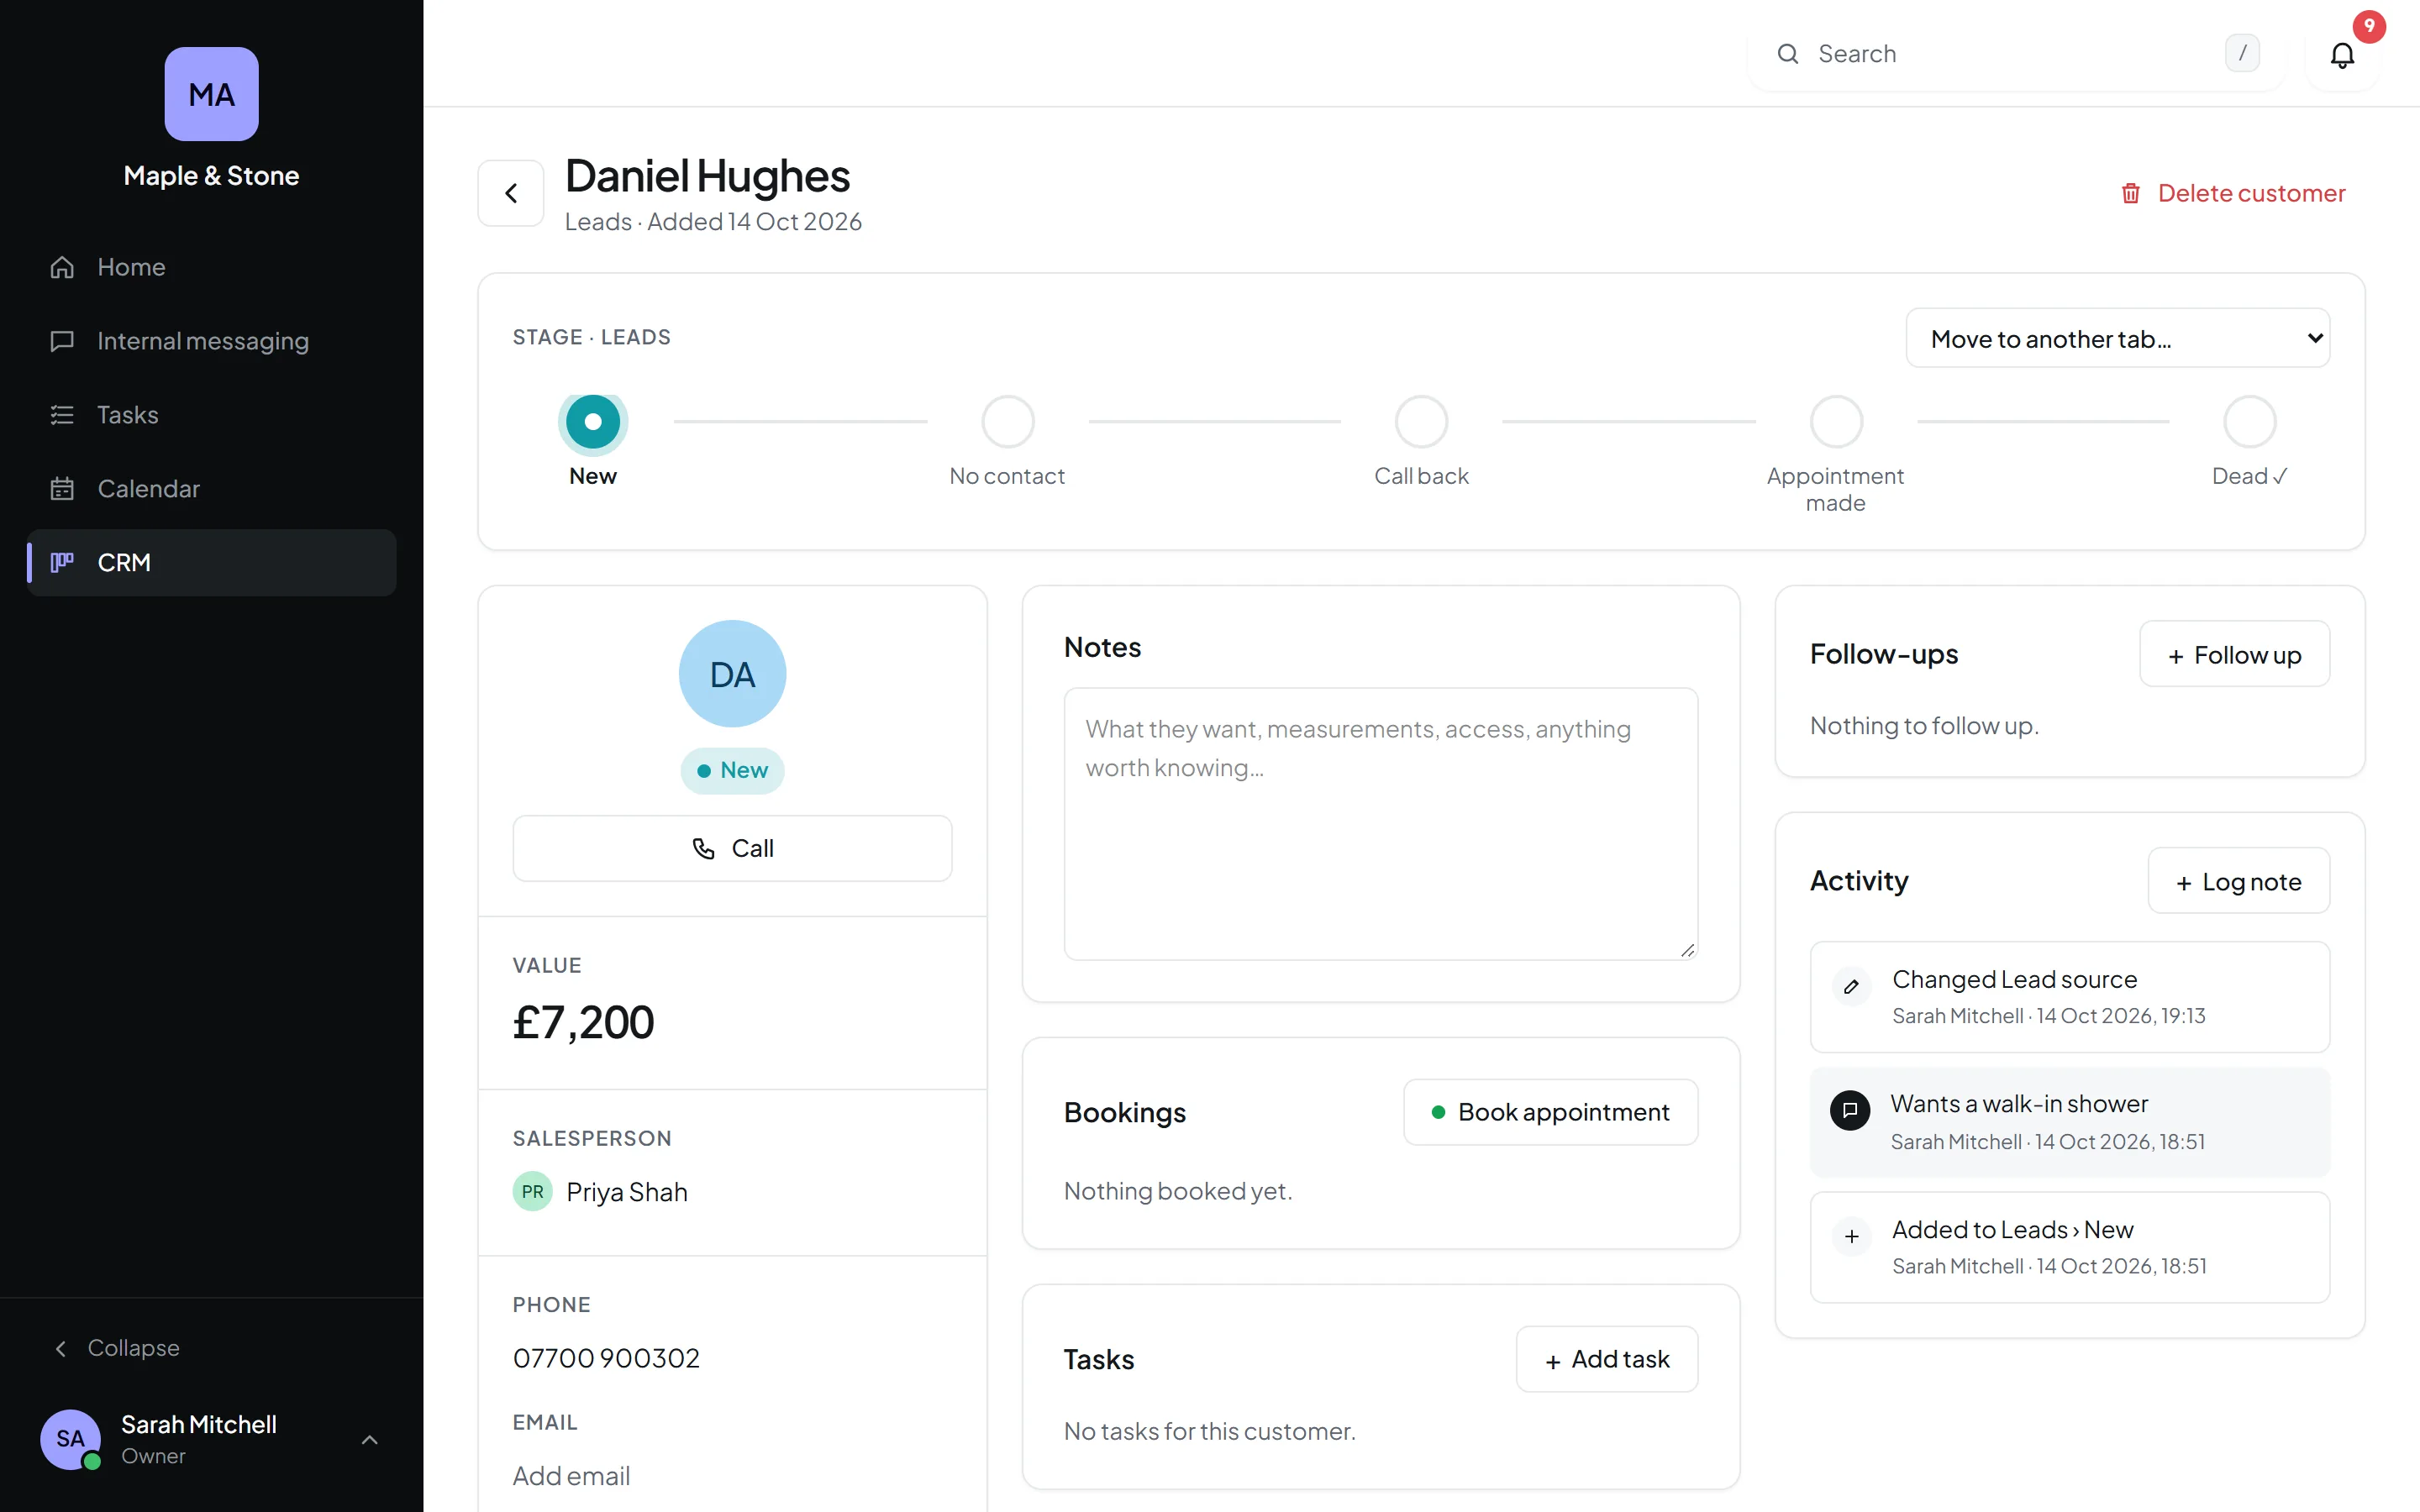The image size is (2420, 1512).
Task: Select the Dead stage circle
Action: (x=2250, y=422)
